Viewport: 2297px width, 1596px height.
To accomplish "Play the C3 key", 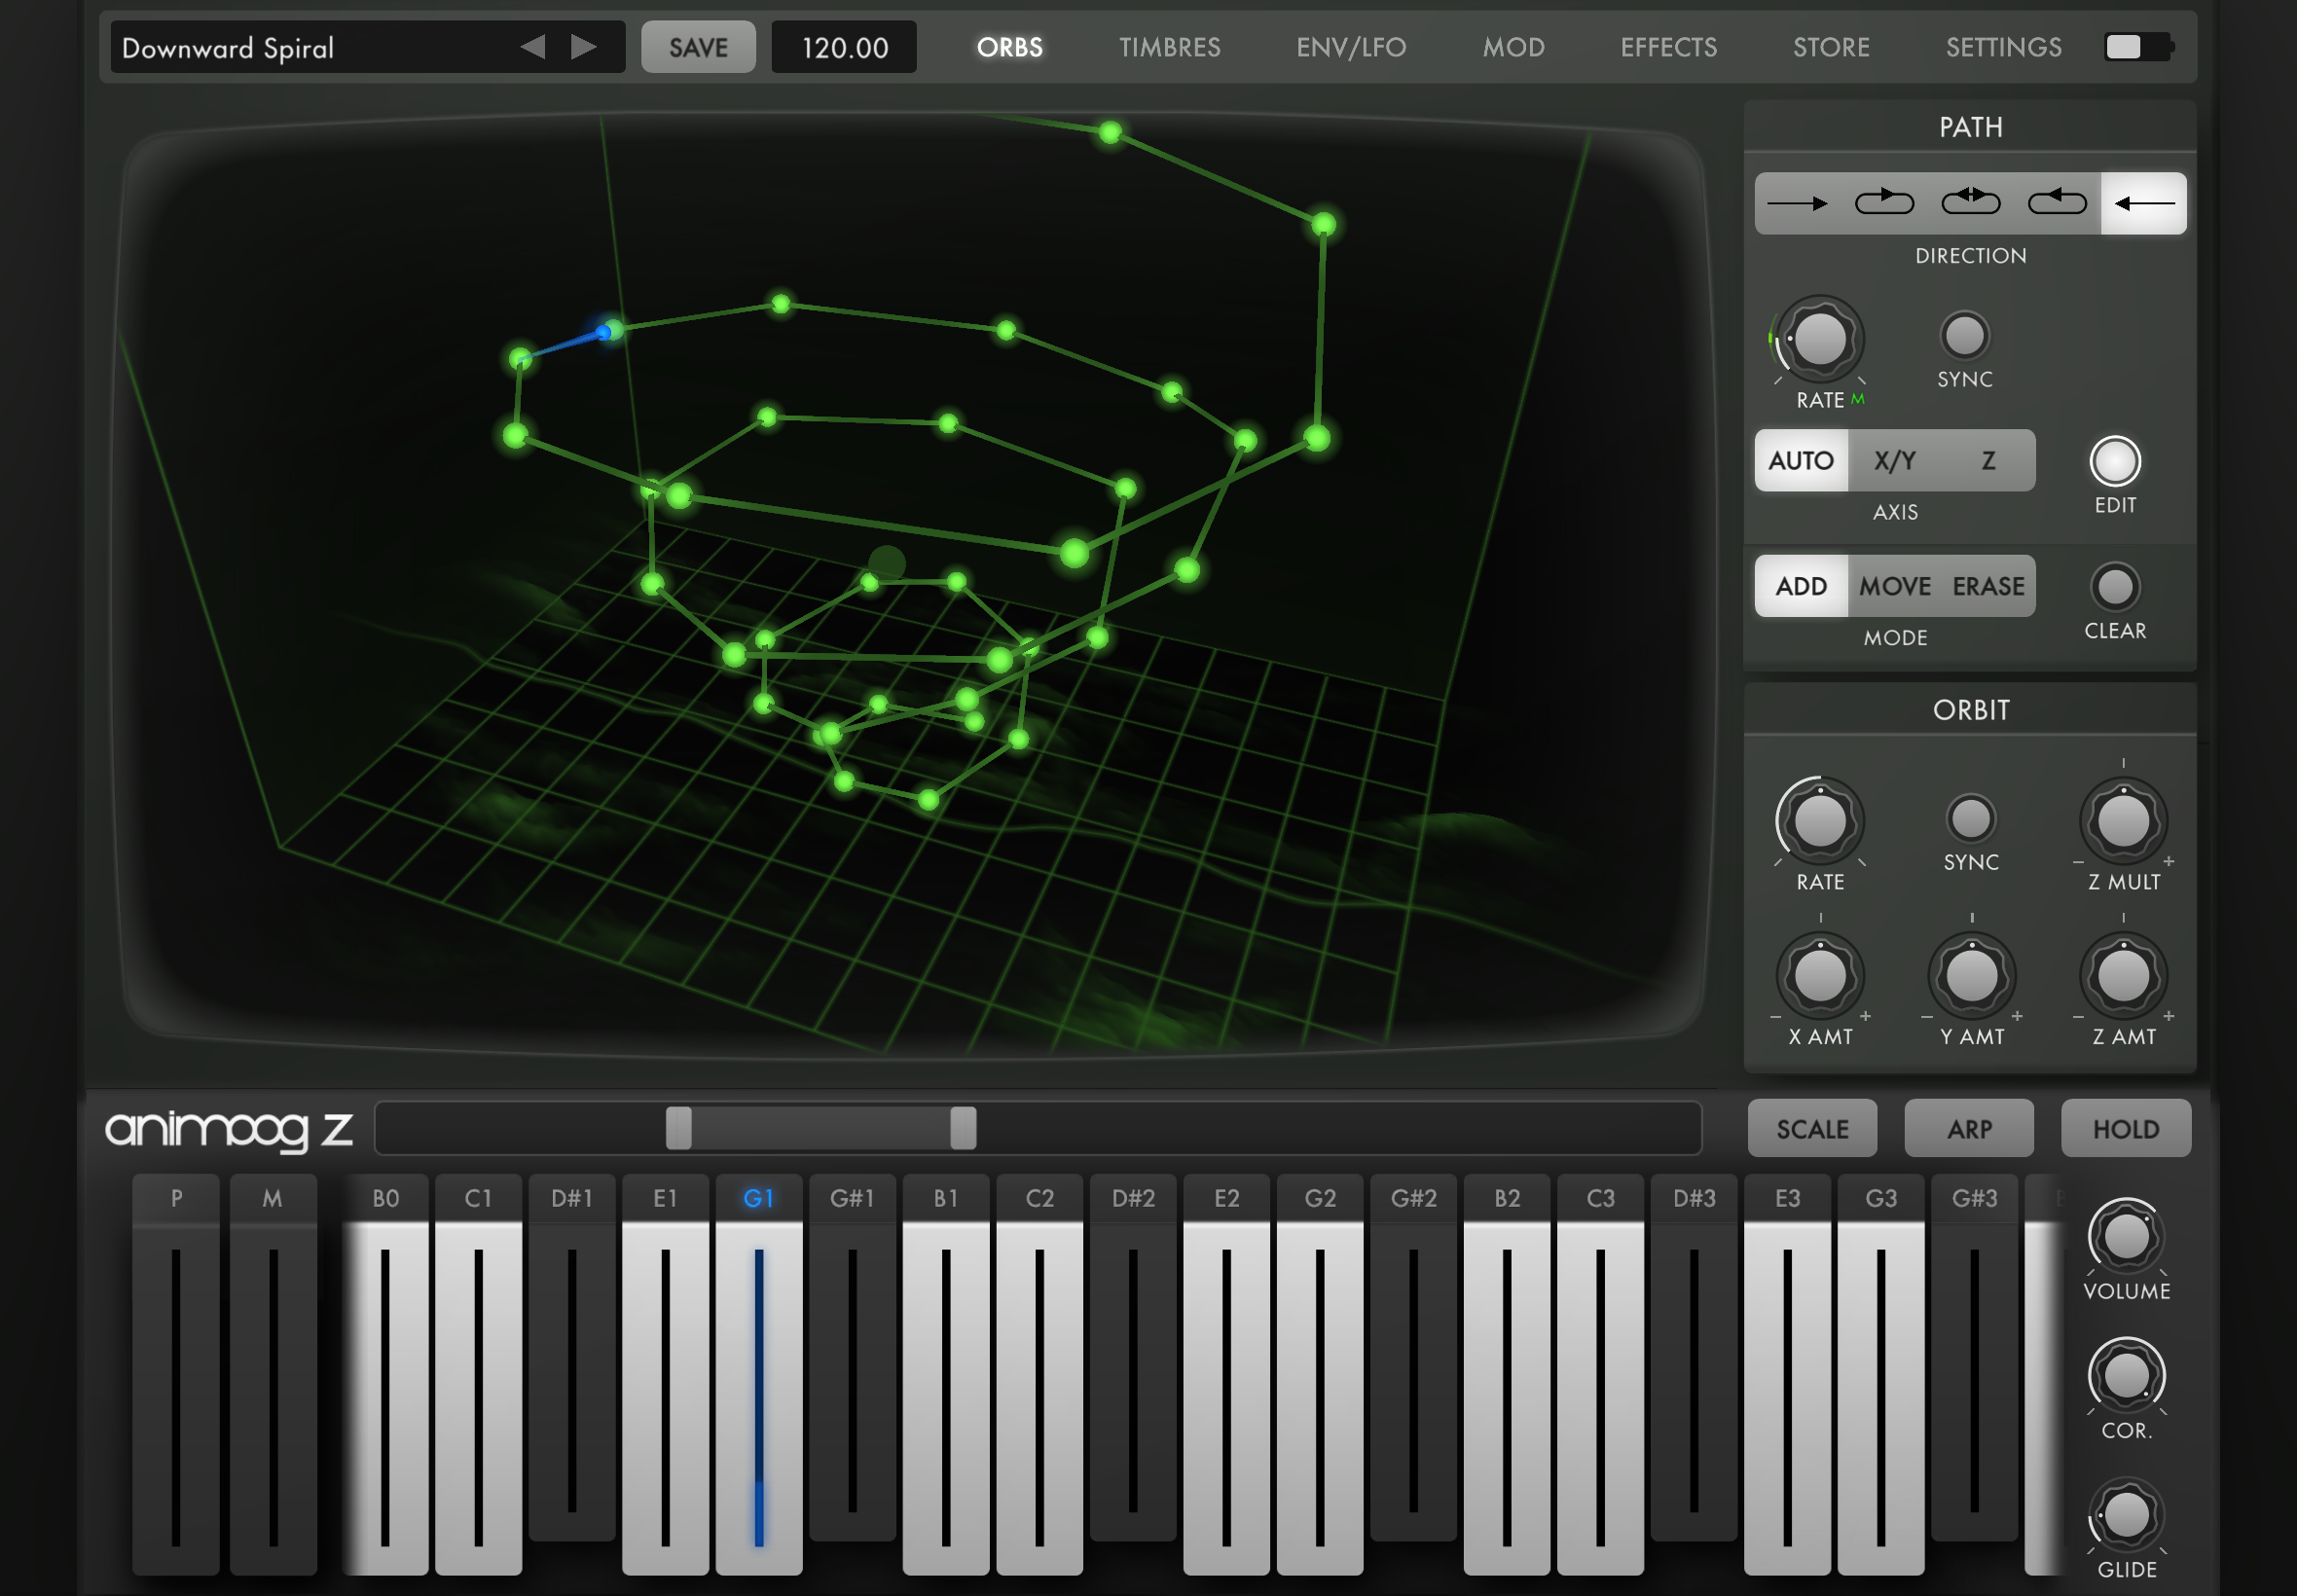I will click(1600, 1374).
